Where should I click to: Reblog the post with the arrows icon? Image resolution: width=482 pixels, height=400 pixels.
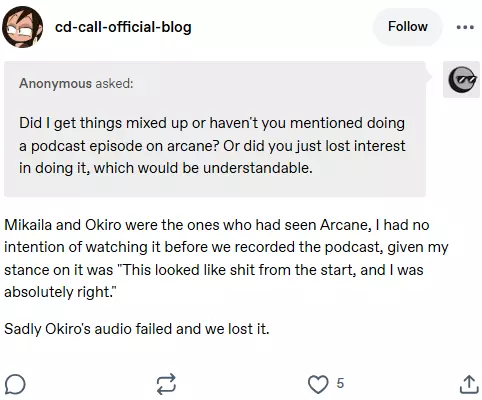tap(166, 383)
